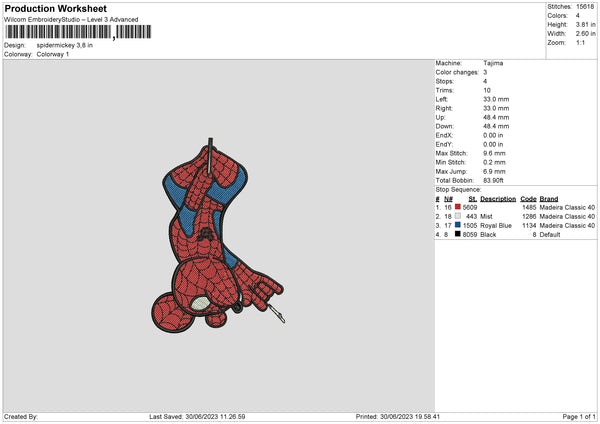Click the Min Stitch value '0.2 mm'
Screen dimensions: 600x424
494,162
